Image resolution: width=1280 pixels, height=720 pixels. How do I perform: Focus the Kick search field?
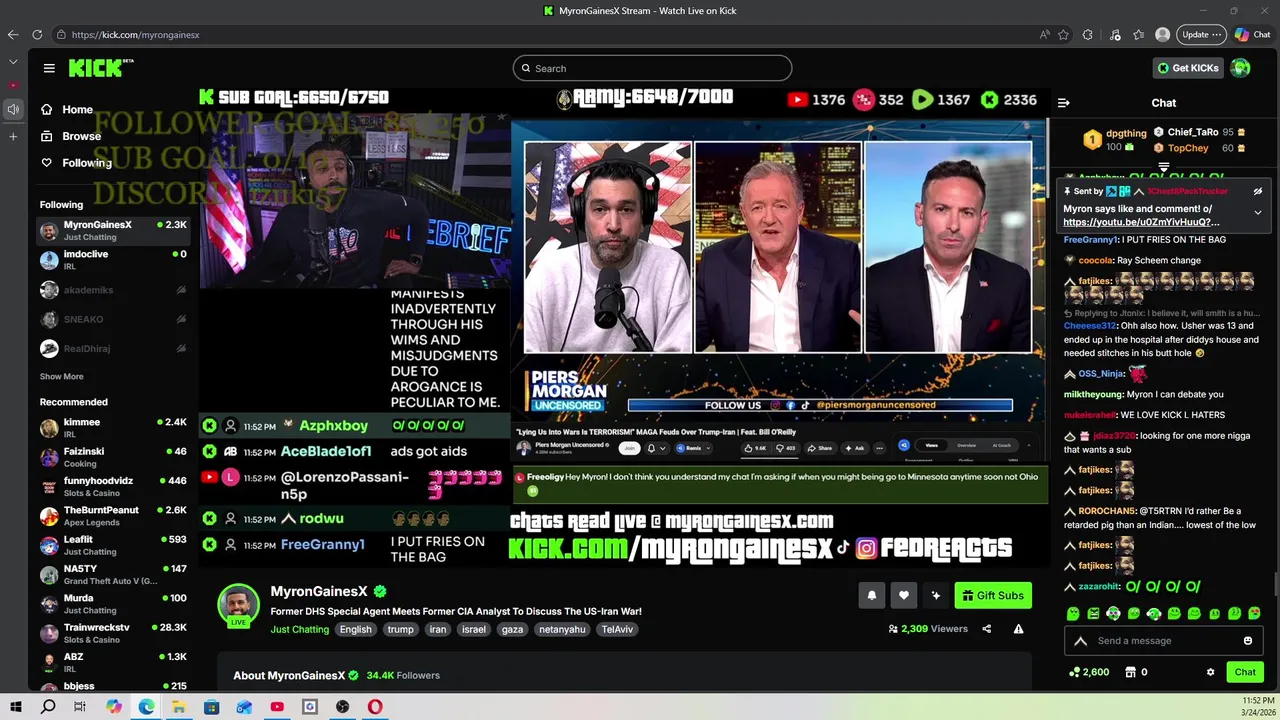tap(652, 68)
